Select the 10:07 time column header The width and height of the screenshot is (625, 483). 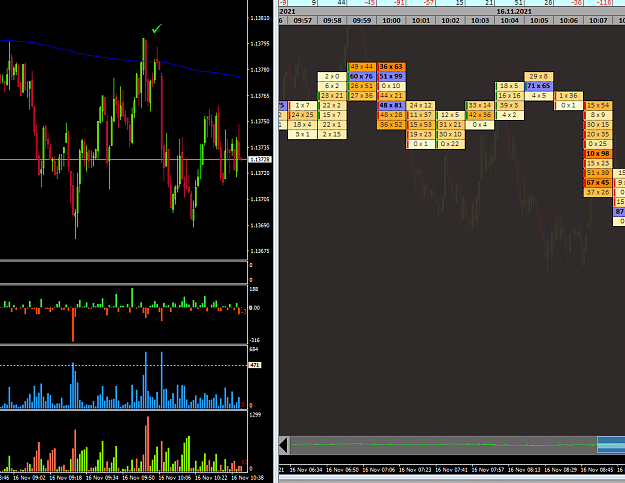pyautogui.click(x=597, y=20)
